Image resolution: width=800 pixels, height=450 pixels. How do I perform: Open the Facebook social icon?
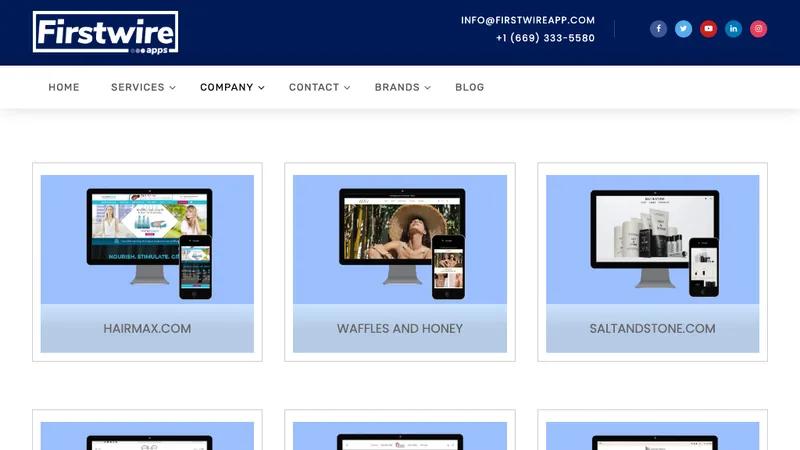(x=658, y=29)
